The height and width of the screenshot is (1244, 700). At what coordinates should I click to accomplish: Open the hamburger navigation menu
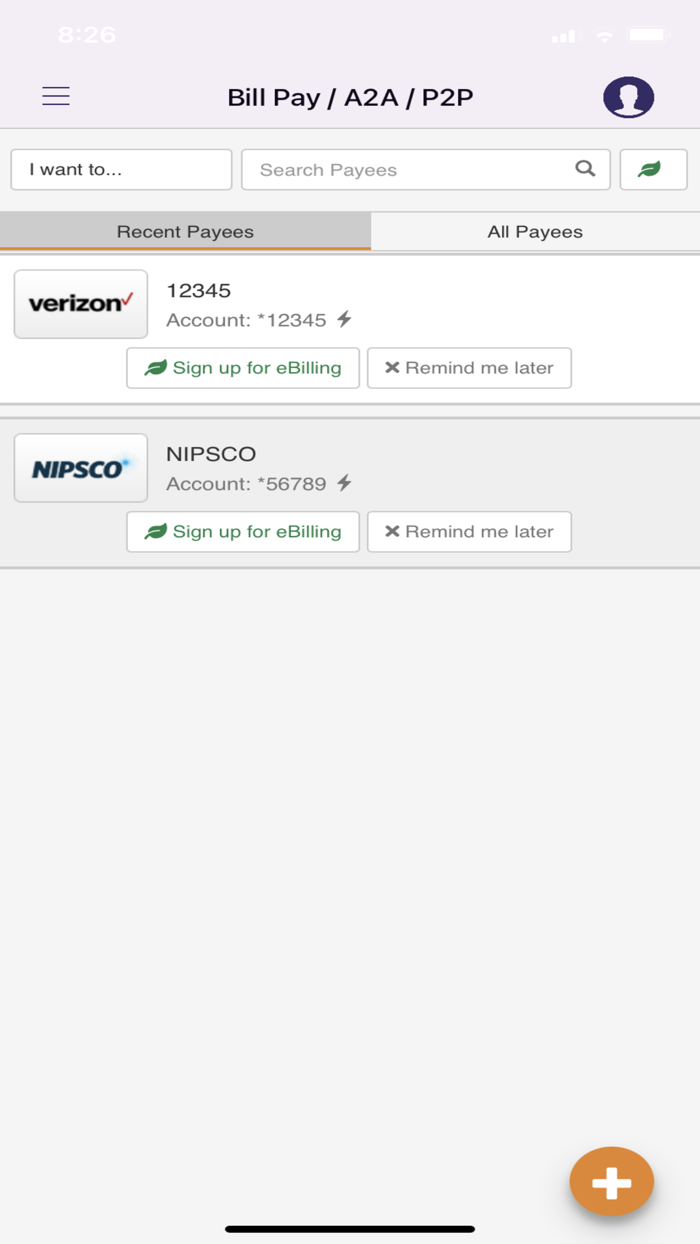(56, 96)
